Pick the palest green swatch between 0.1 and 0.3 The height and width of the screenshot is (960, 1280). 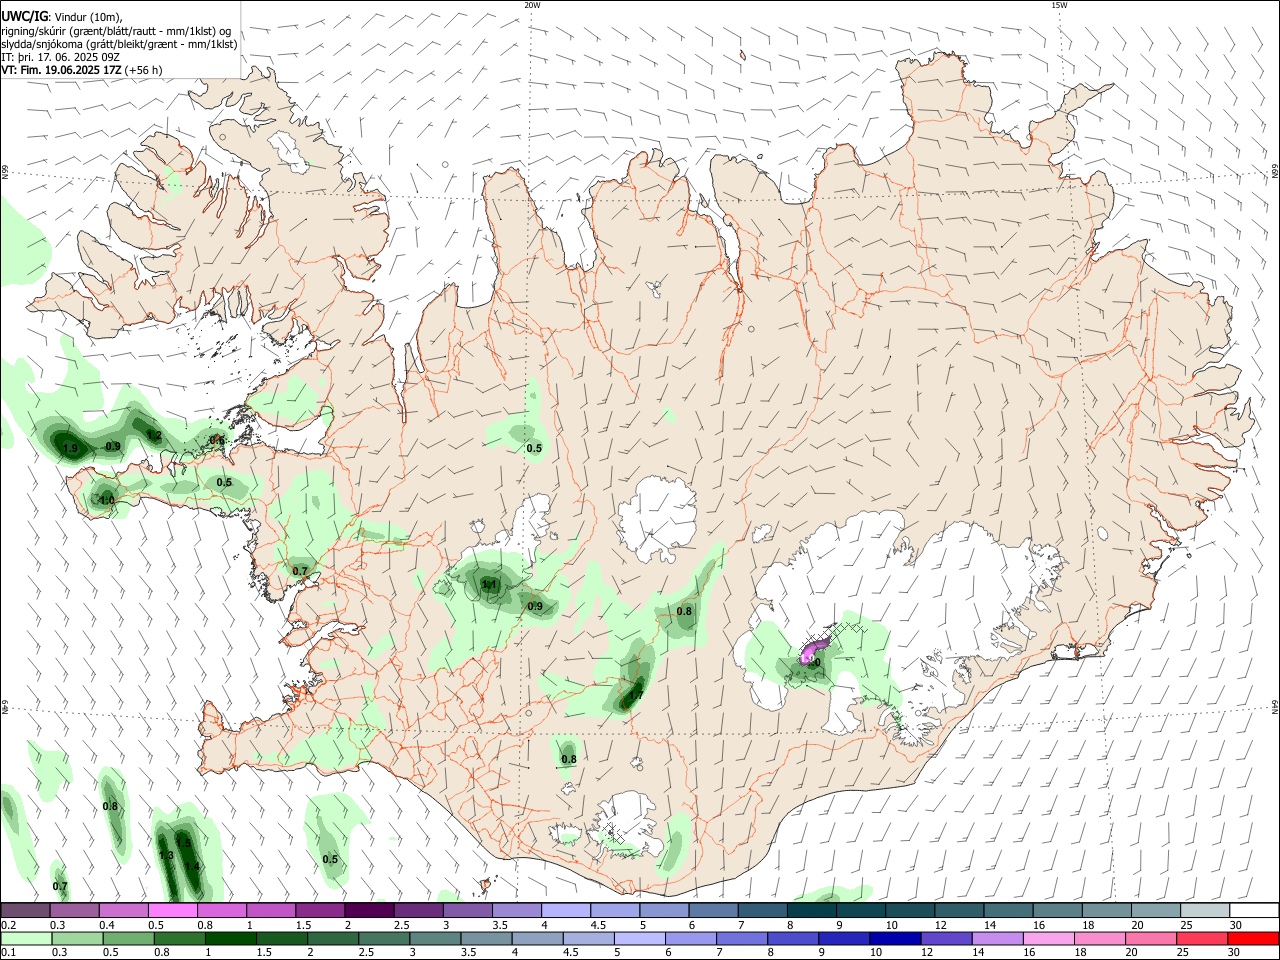(x=25, y=938)
